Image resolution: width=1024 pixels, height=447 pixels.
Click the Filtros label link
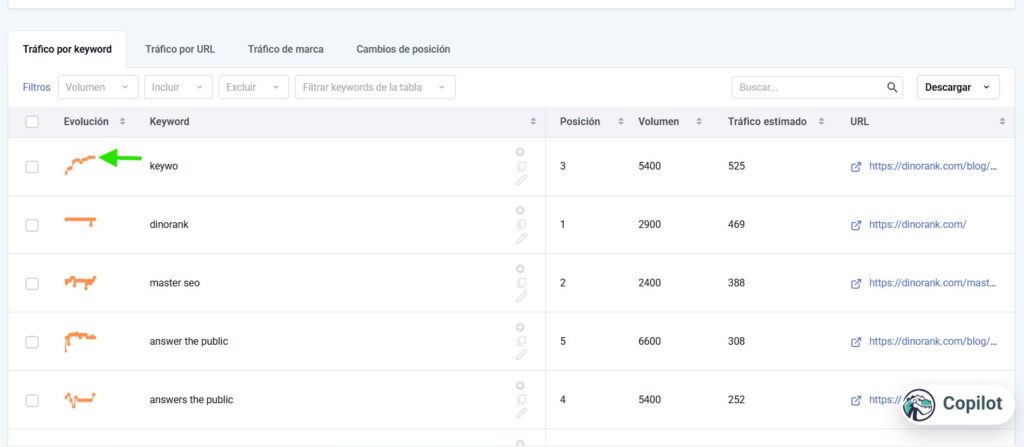coord(37,87)
